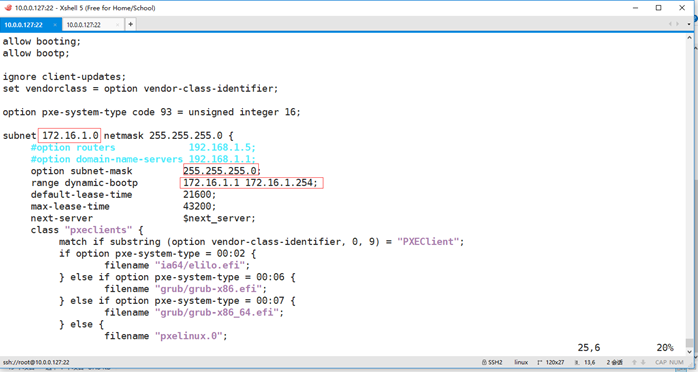Click the 13,6 cursor position status entry
Screen dimensions: 698x372
click(x=586, y=362)
